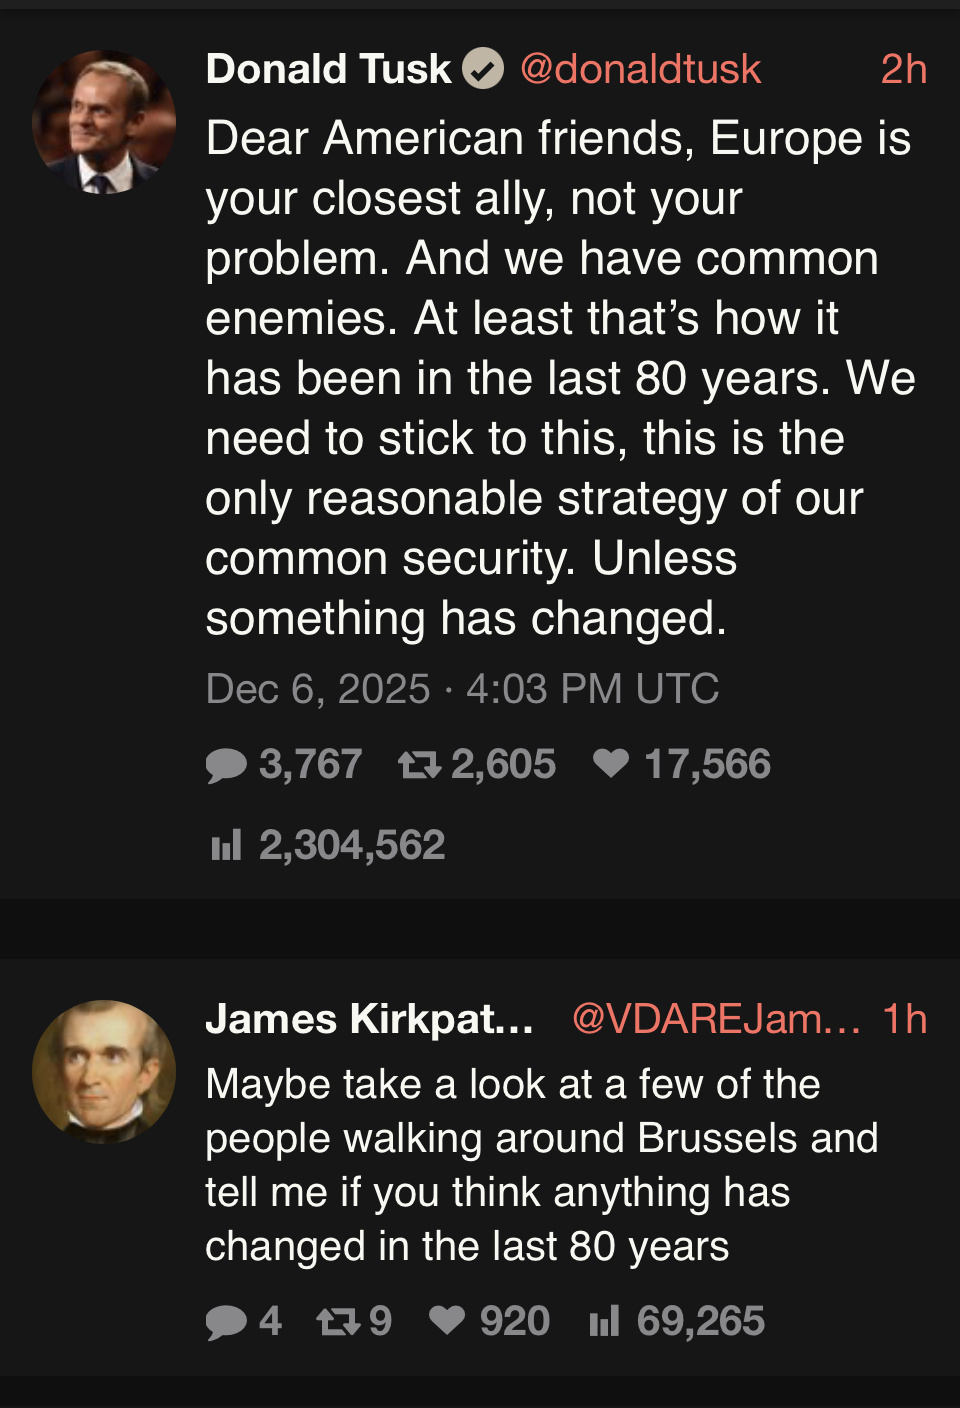Like Donald Tusk's post with the heart icon

611,764
